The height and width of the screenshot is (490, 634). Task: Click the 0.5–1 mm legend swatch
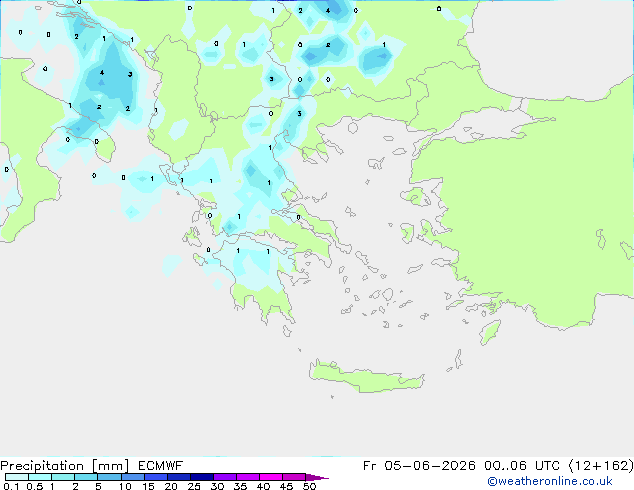pyautogui.click(x=40, y=477)
